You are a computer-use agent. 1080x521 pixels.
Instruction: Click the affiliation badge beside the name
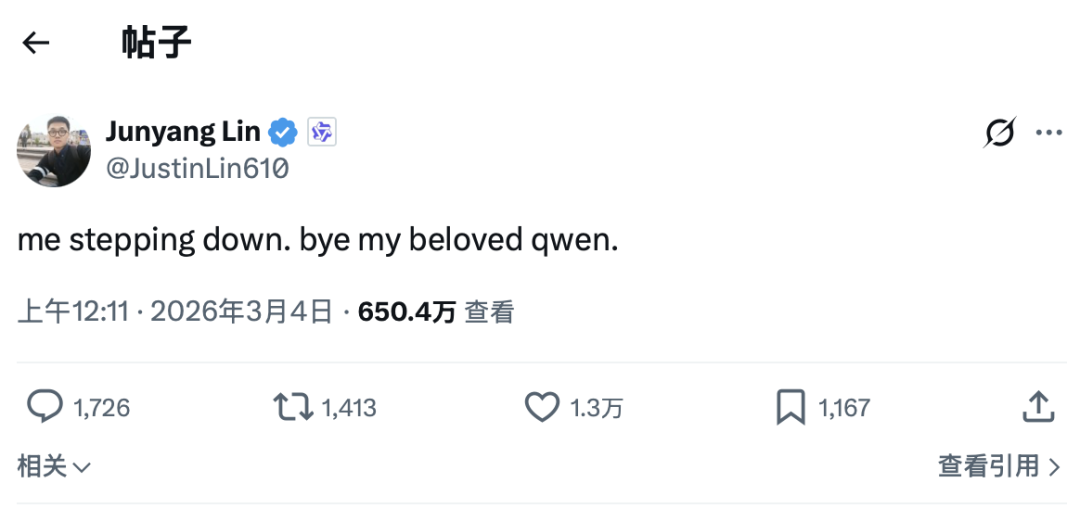321,131
